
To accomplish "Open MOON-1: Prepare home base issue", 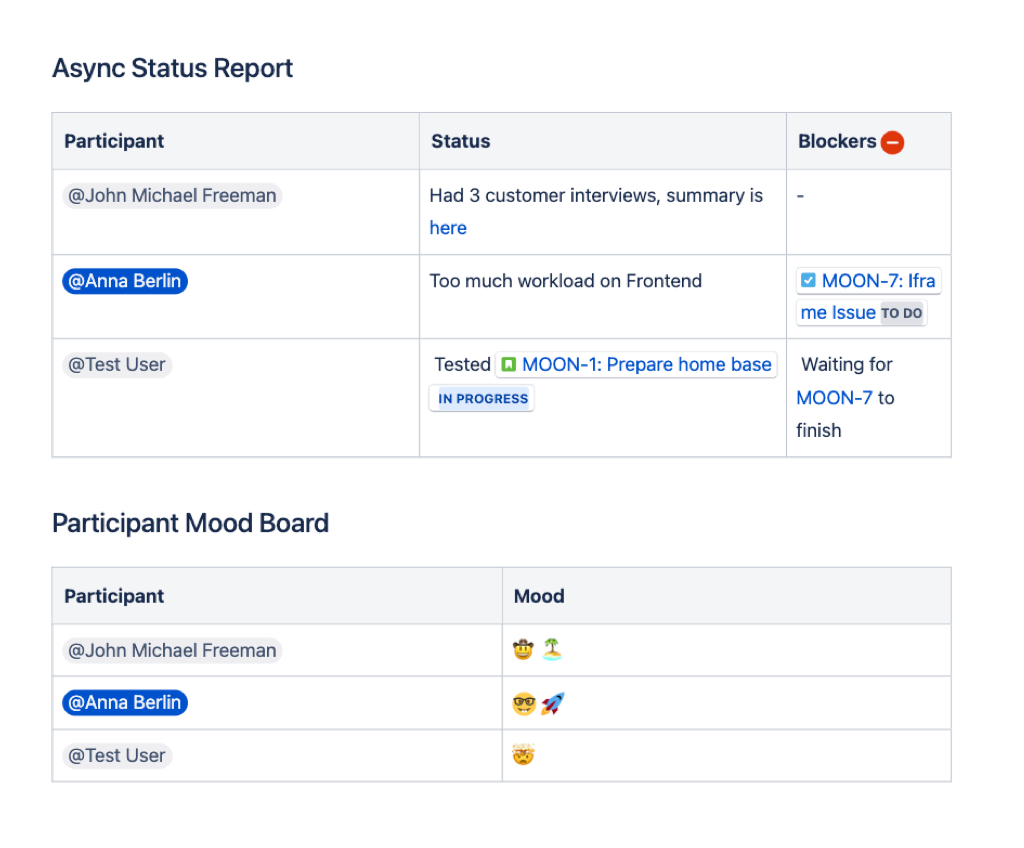I will click(x=647, y=365).
